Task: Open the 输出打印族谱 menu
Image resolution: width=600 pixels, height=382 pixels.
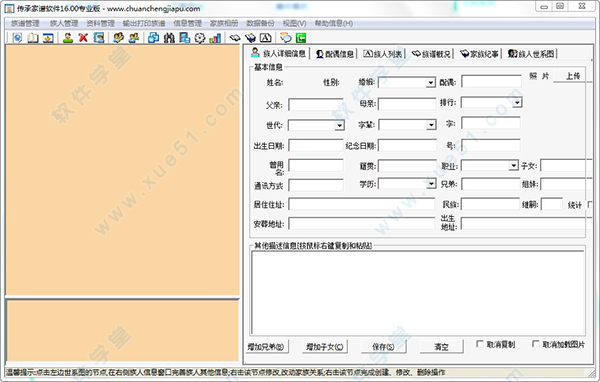Action: [144, 23]
